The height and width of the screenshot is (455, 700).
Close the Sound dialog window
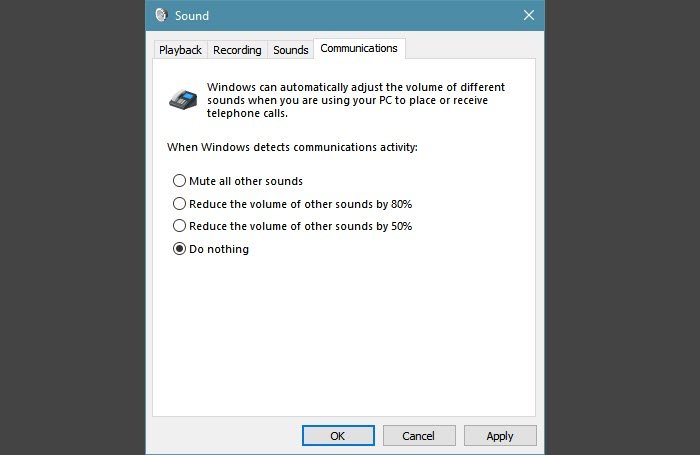528,16
